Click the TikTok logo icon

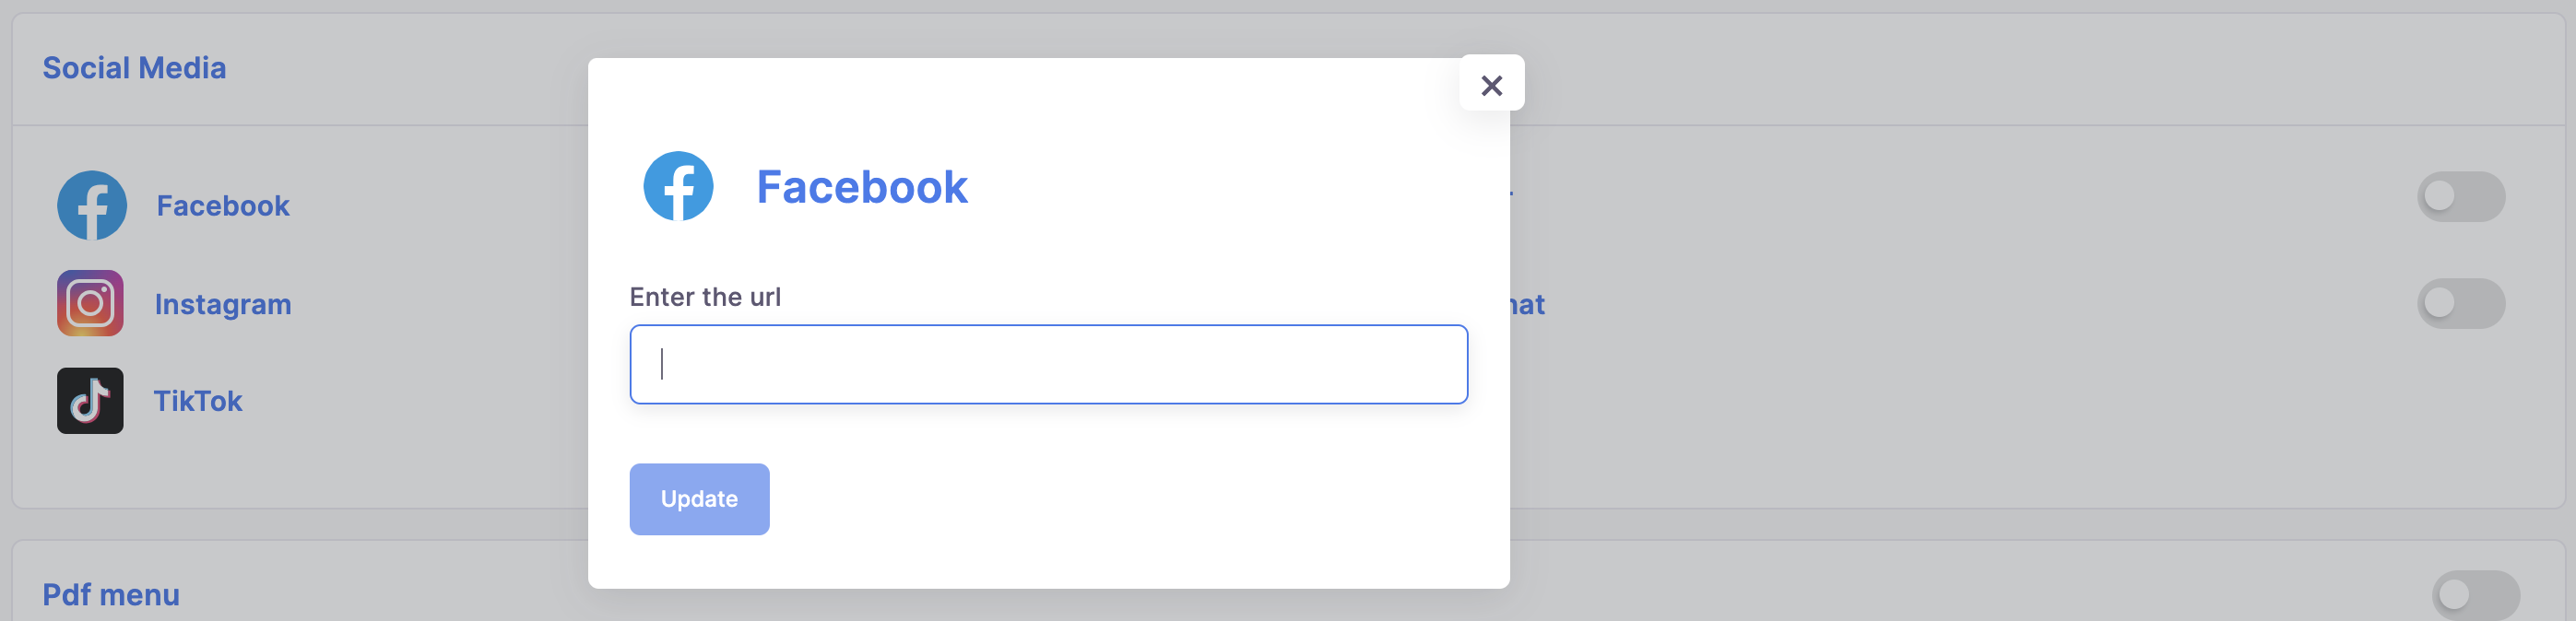coord(90,401)
